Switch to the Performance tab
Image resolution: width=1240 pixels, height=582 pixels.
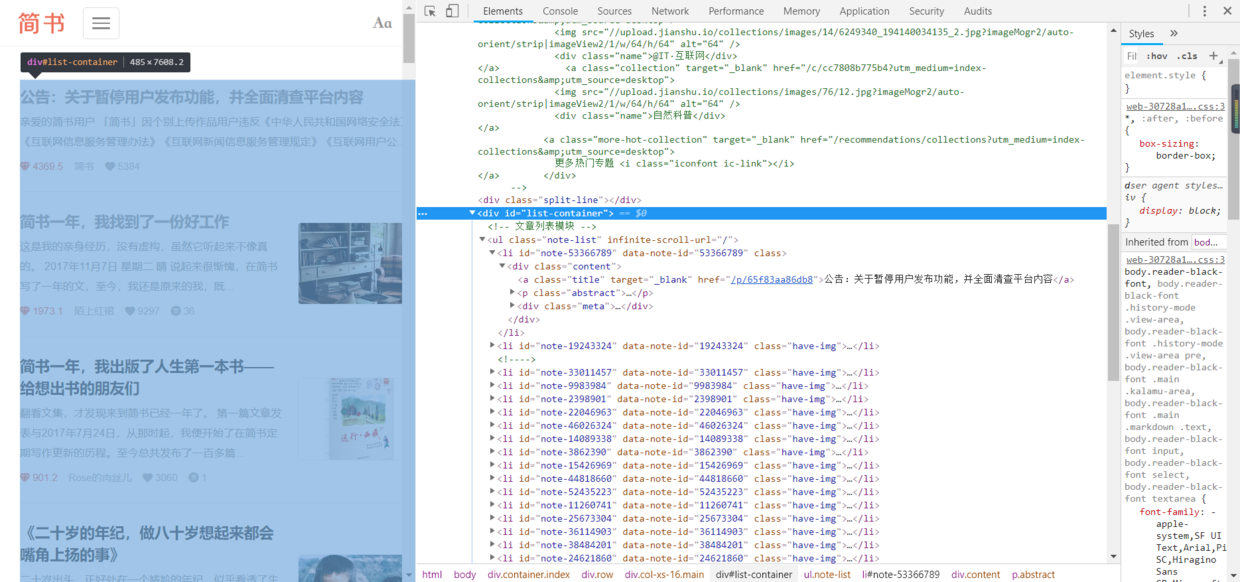click(736, 11)
